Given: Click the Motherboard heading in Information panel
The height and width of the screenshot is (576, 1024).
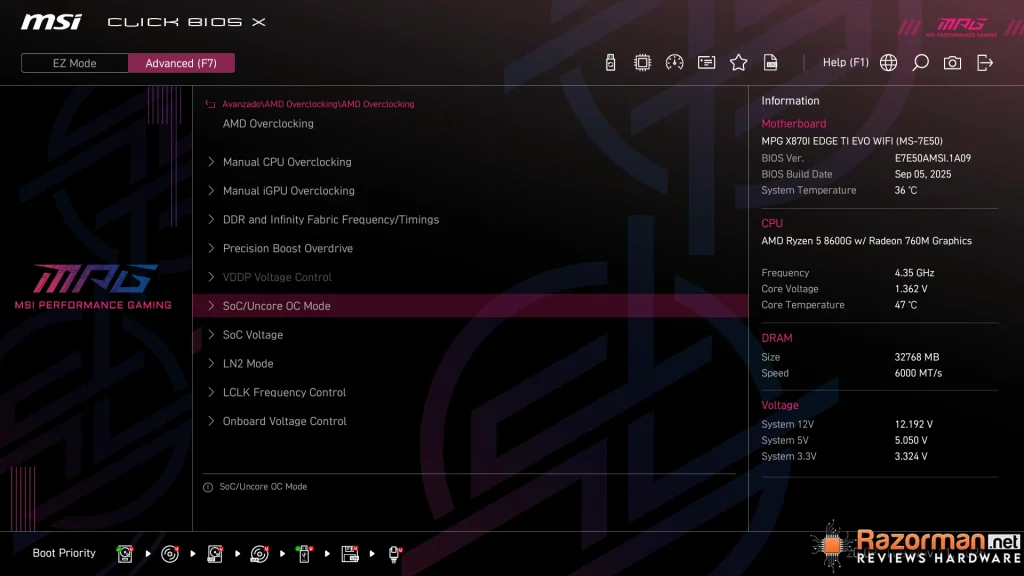Looking at the screenshot, I should pos(793,123).
